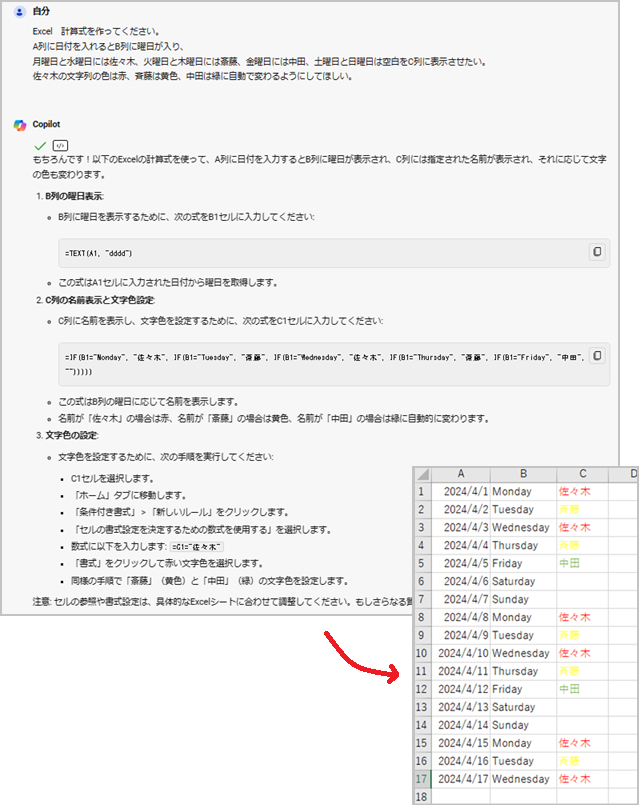Select all cells with the sheet corner triangle
The image size is (640, 806).
423,474
